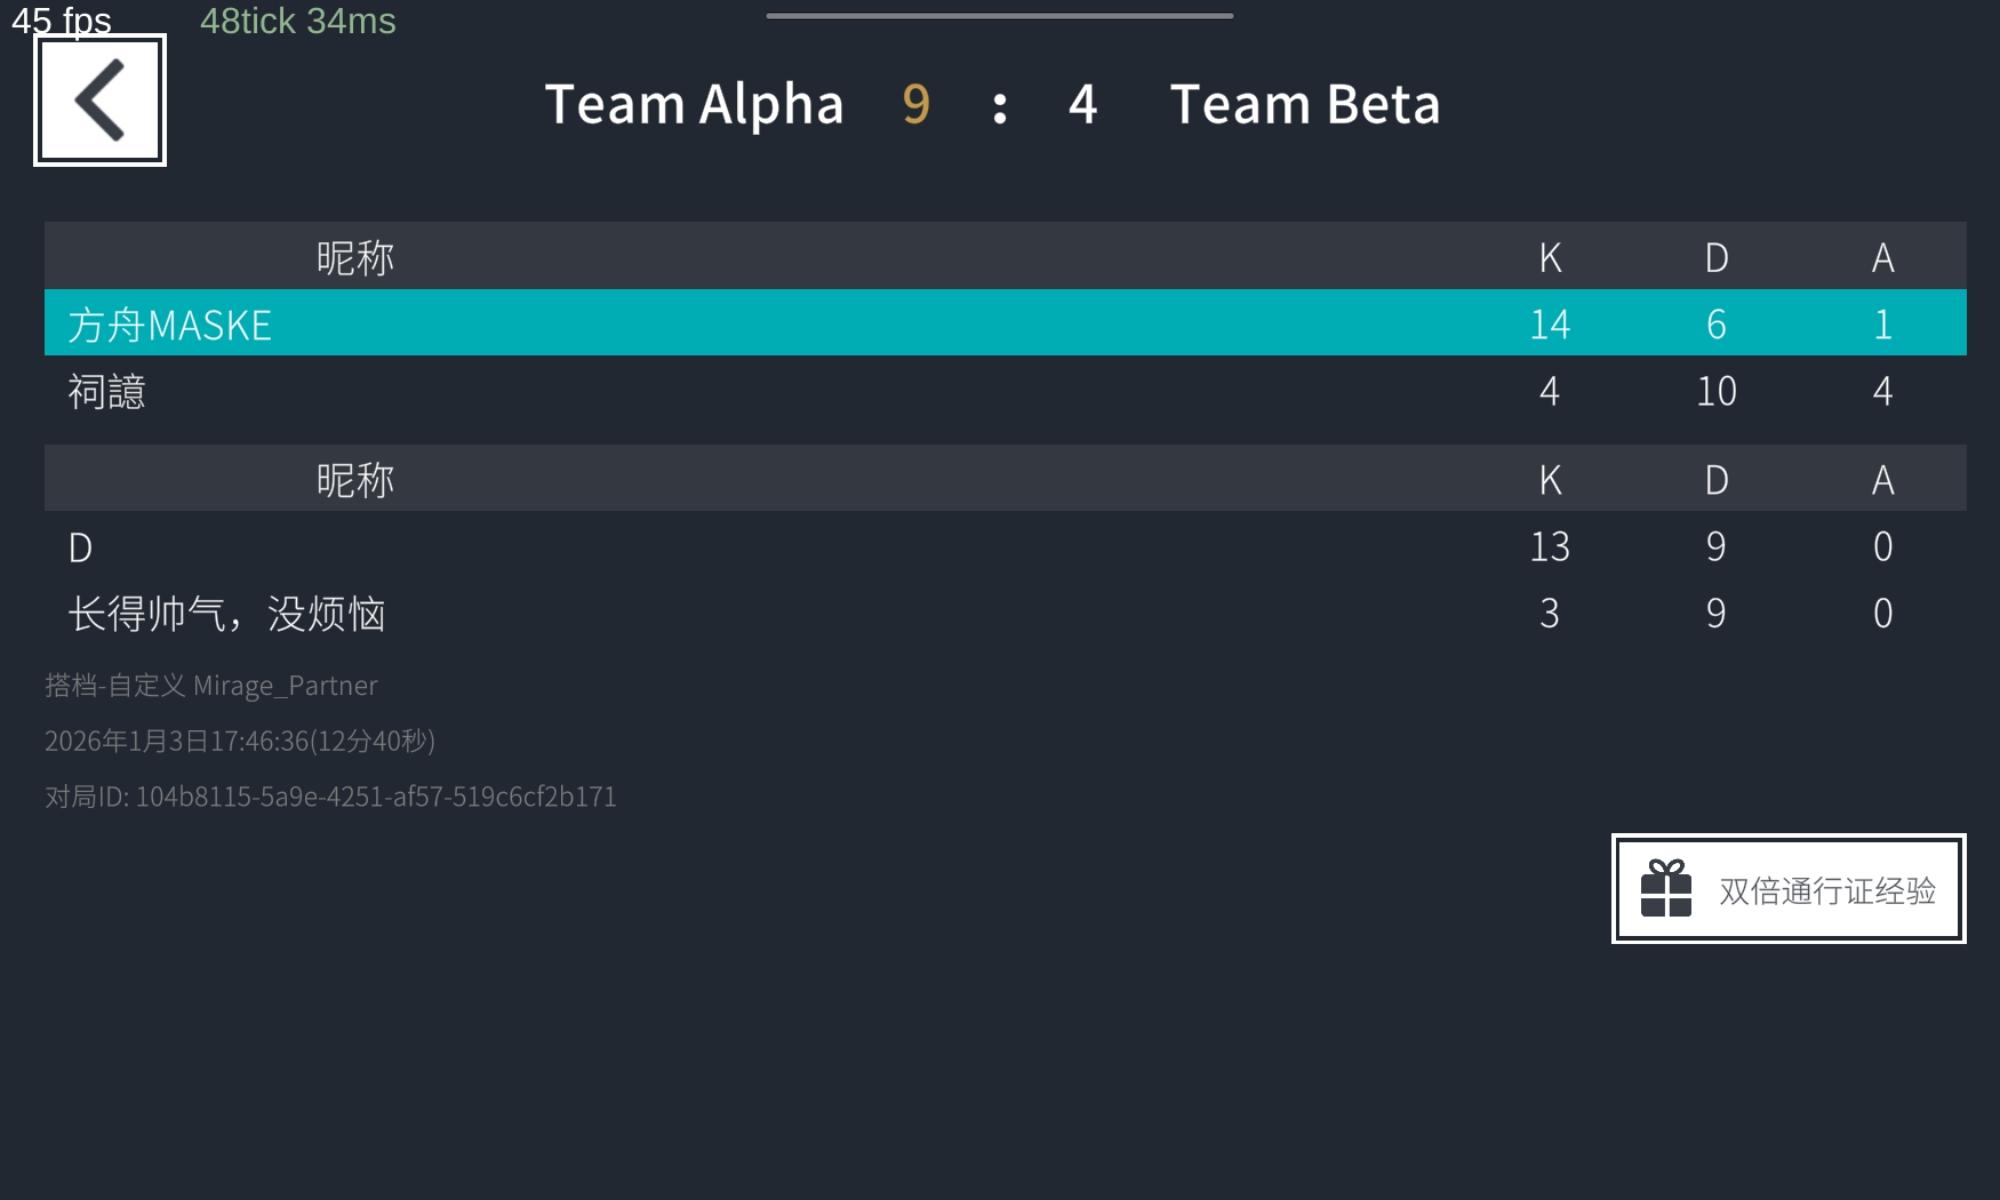
Task: Click the K column header in top table
Action: click(x=1550, y=258)
